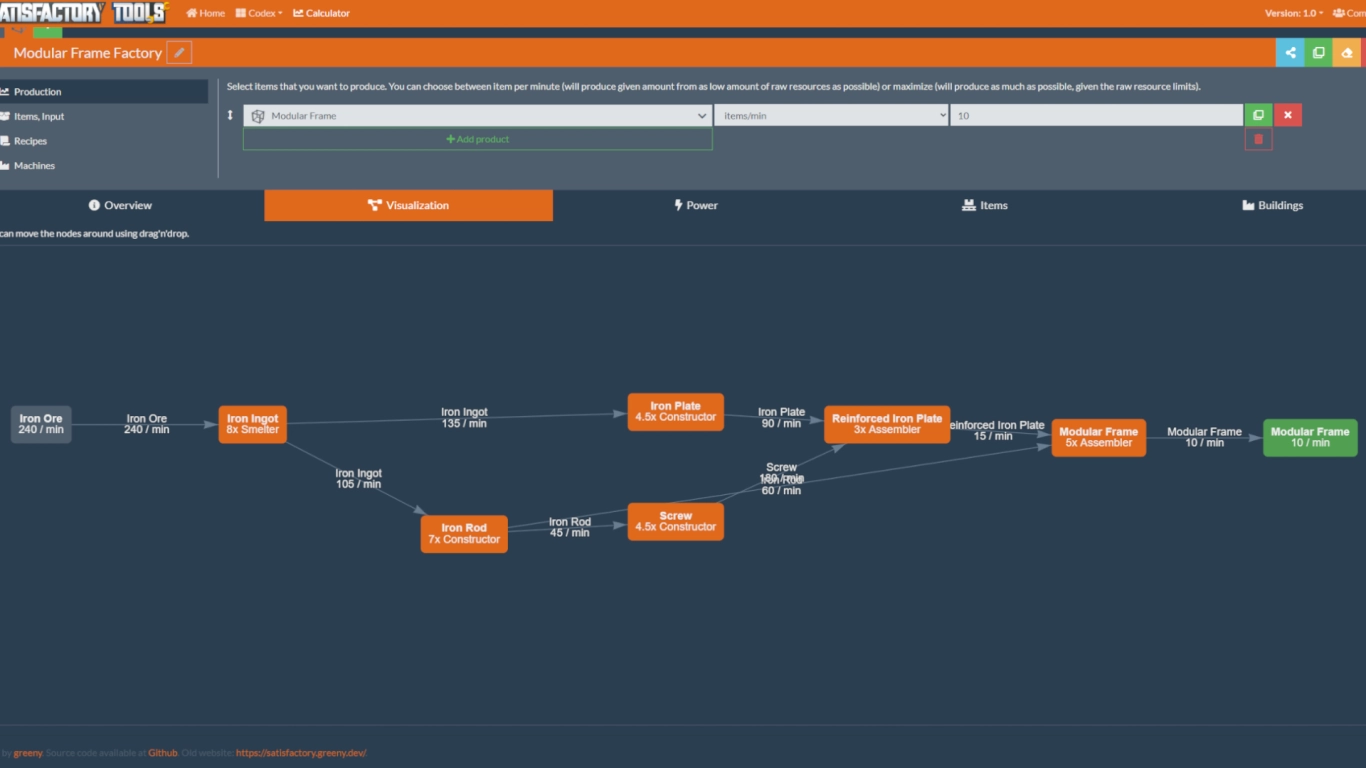Remove the product with the red X button
Image resolution: width=1366 pixels, height=768 pixels.
1288,115
